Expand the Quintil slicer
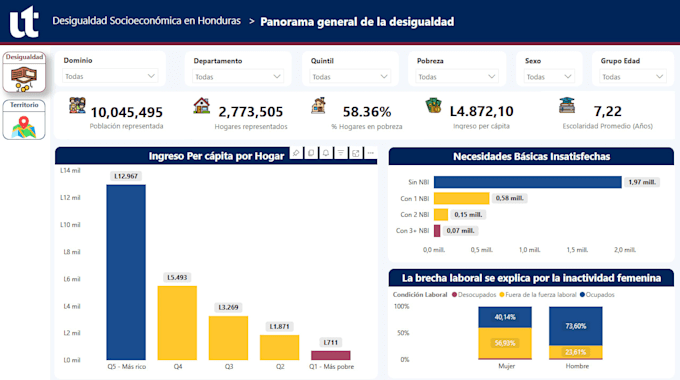 (350, 77)
